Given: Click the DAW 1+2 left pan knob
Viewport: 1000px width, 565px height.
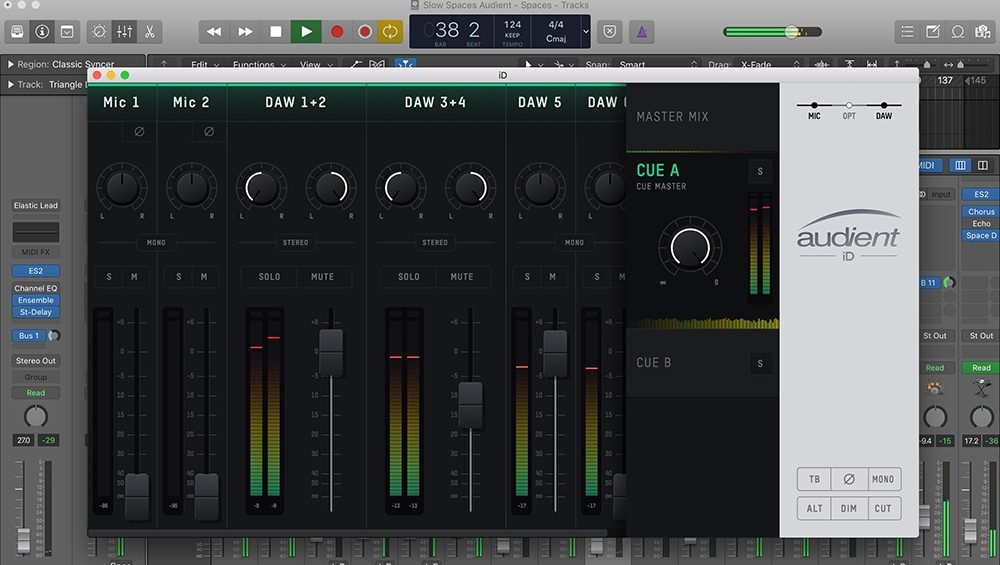Looking at the screenshot, I should pos(261,187).
